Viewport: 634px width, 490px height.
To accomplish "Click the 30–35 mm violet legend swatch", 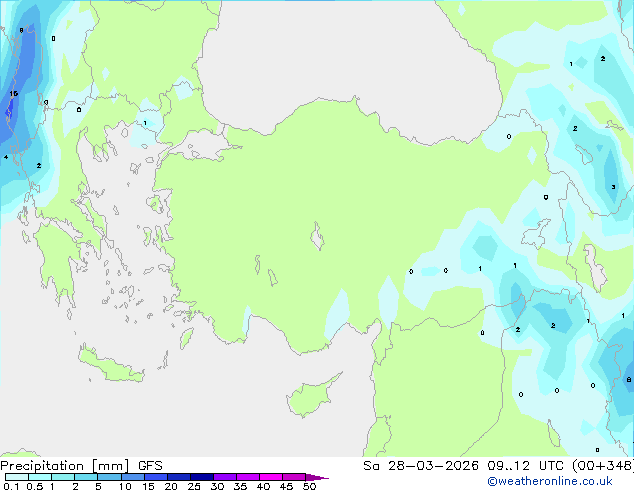I will coord(224,477).
